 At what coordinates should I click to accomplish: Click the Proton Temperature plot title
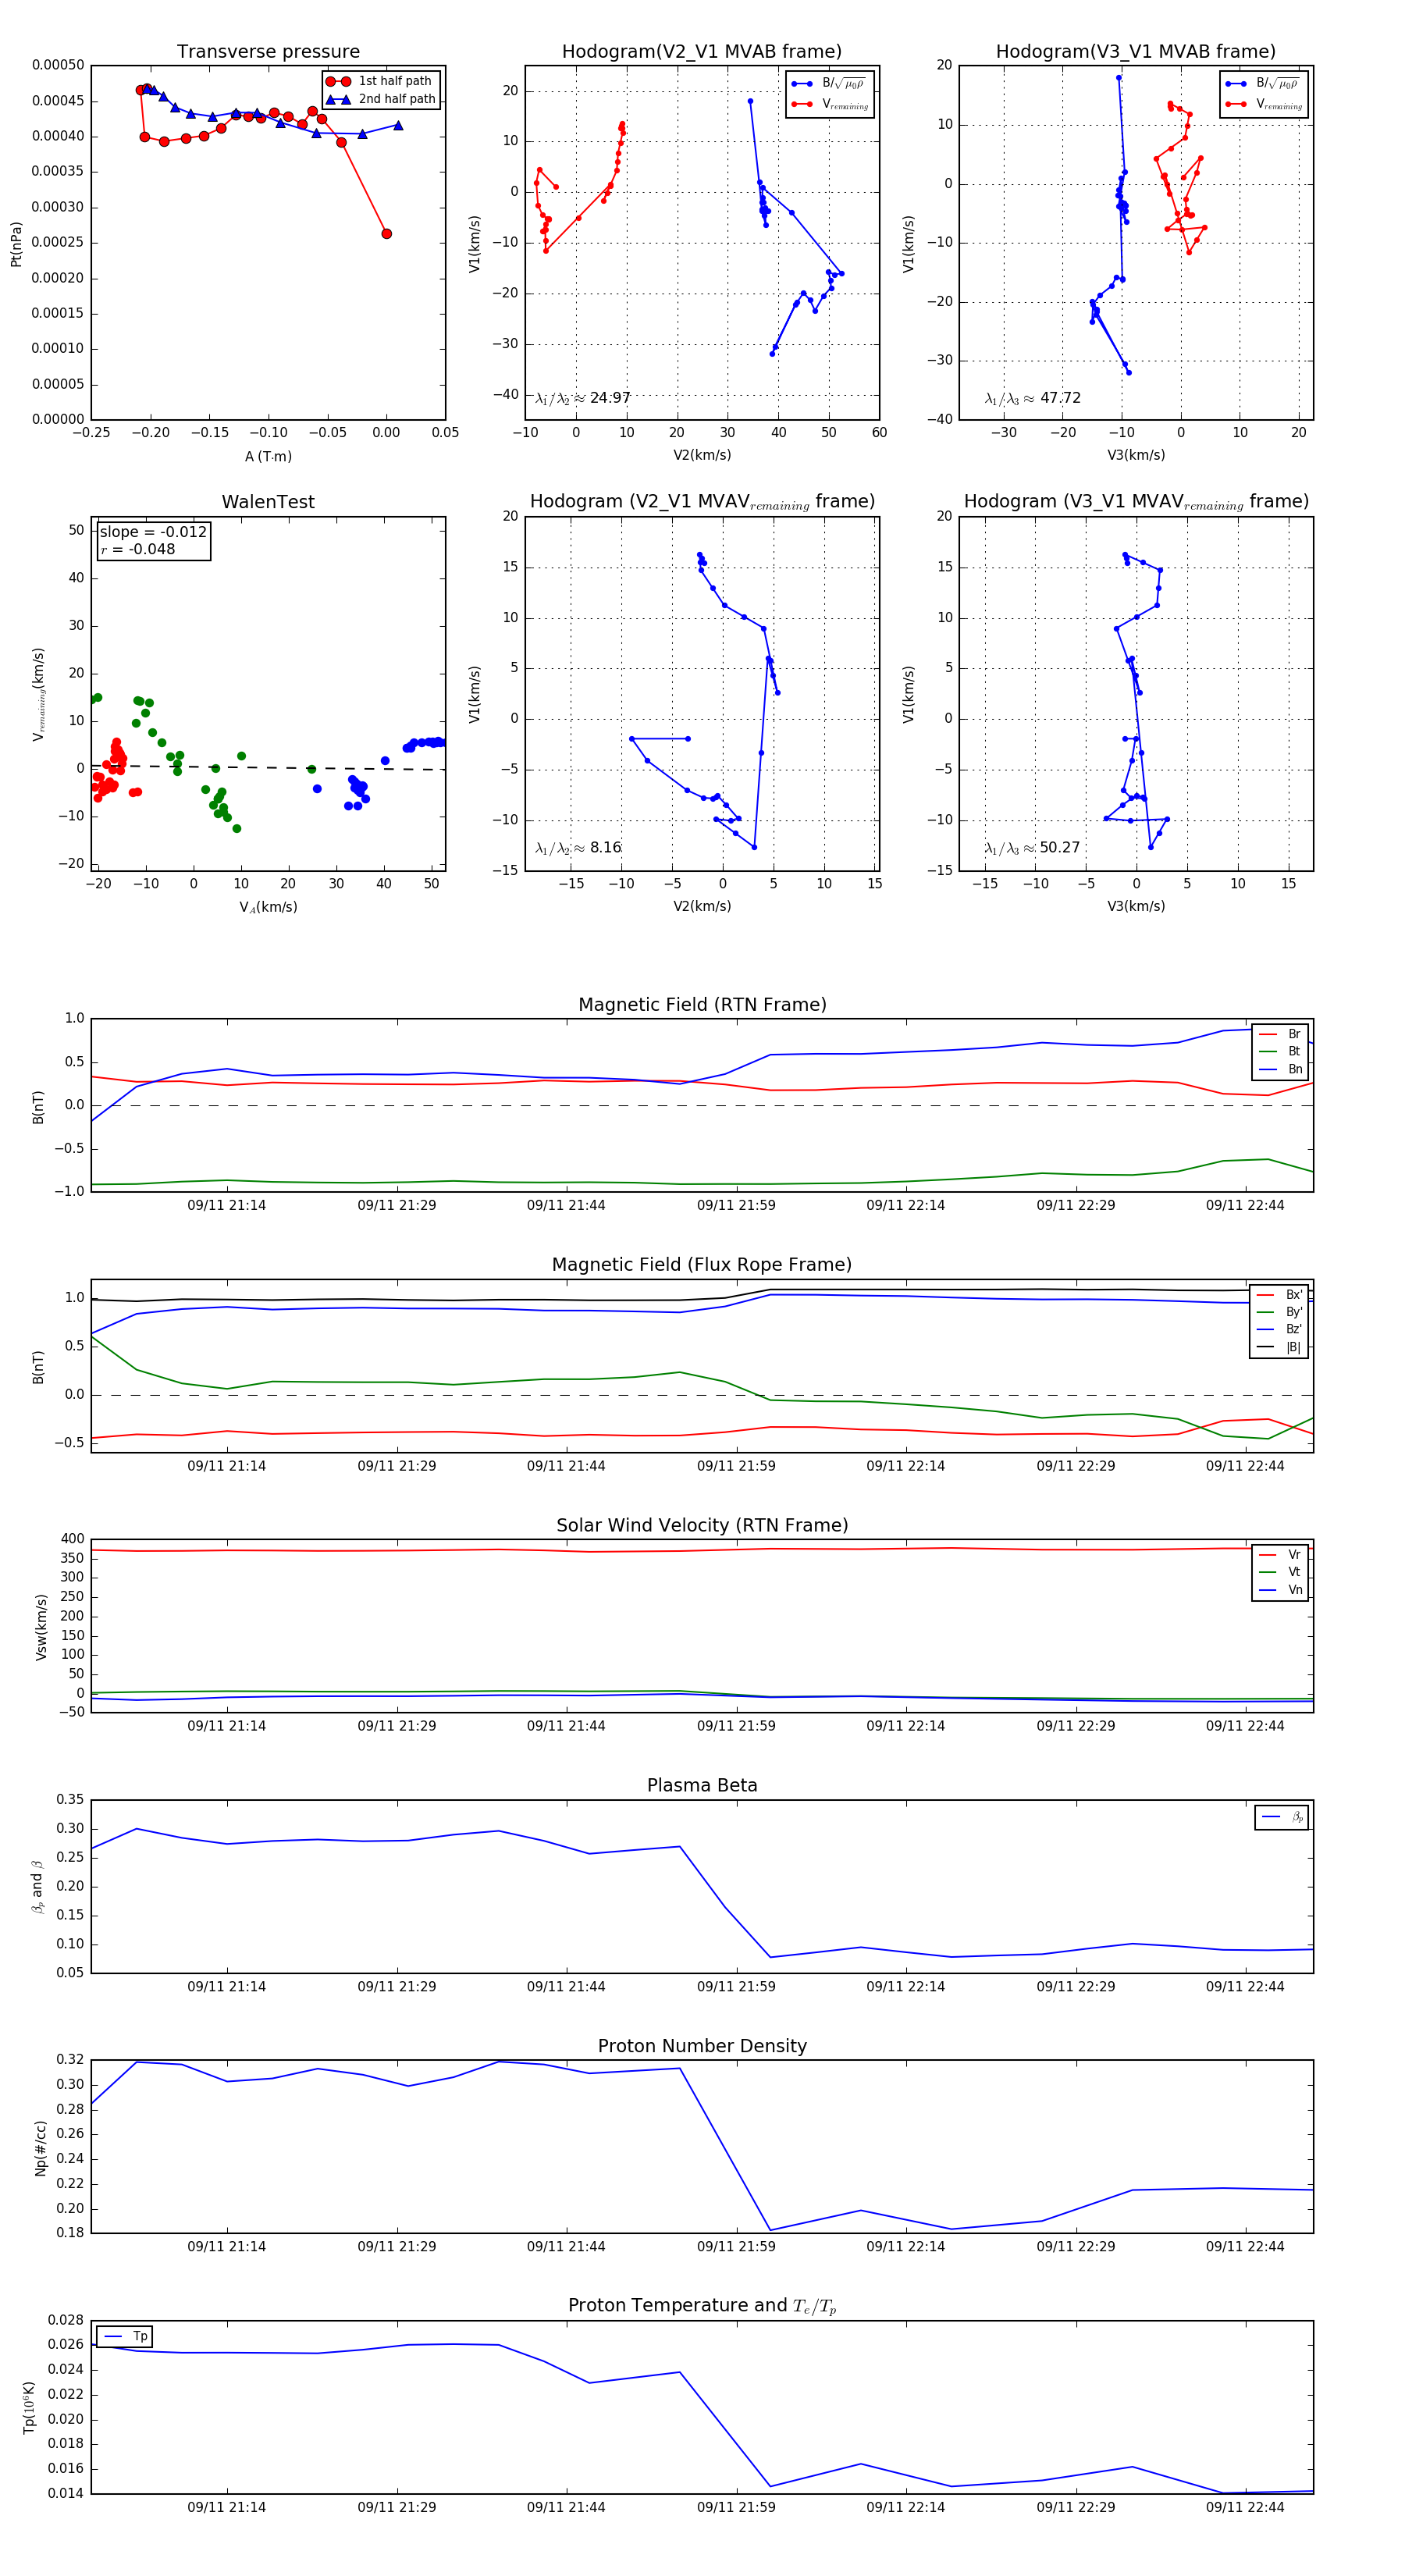(702, 2306)
